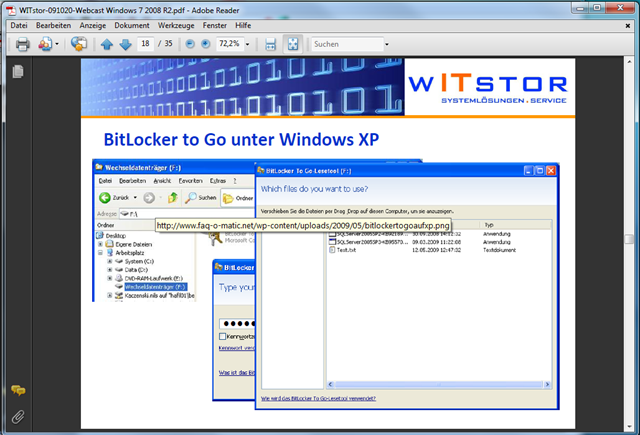640x435 pixels.
Task: Open the Pages panel sidebar icon
Action: coord(18,72)
